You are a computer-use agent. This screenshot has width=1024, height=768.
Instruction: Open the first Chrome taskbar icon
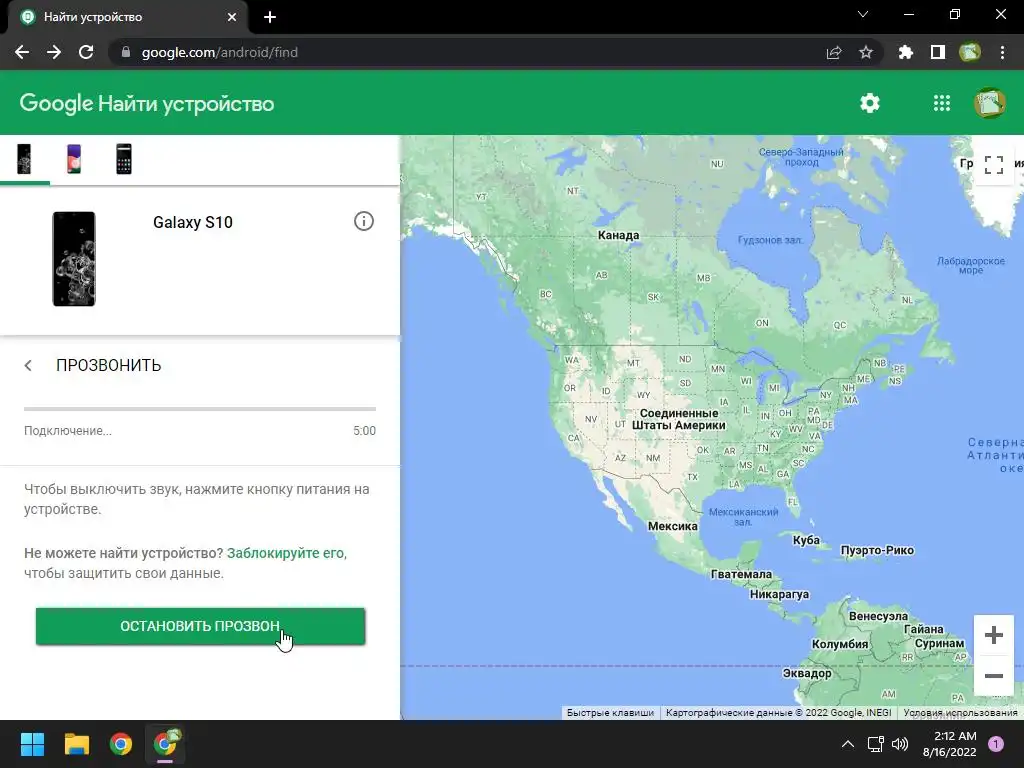[121, 744]
